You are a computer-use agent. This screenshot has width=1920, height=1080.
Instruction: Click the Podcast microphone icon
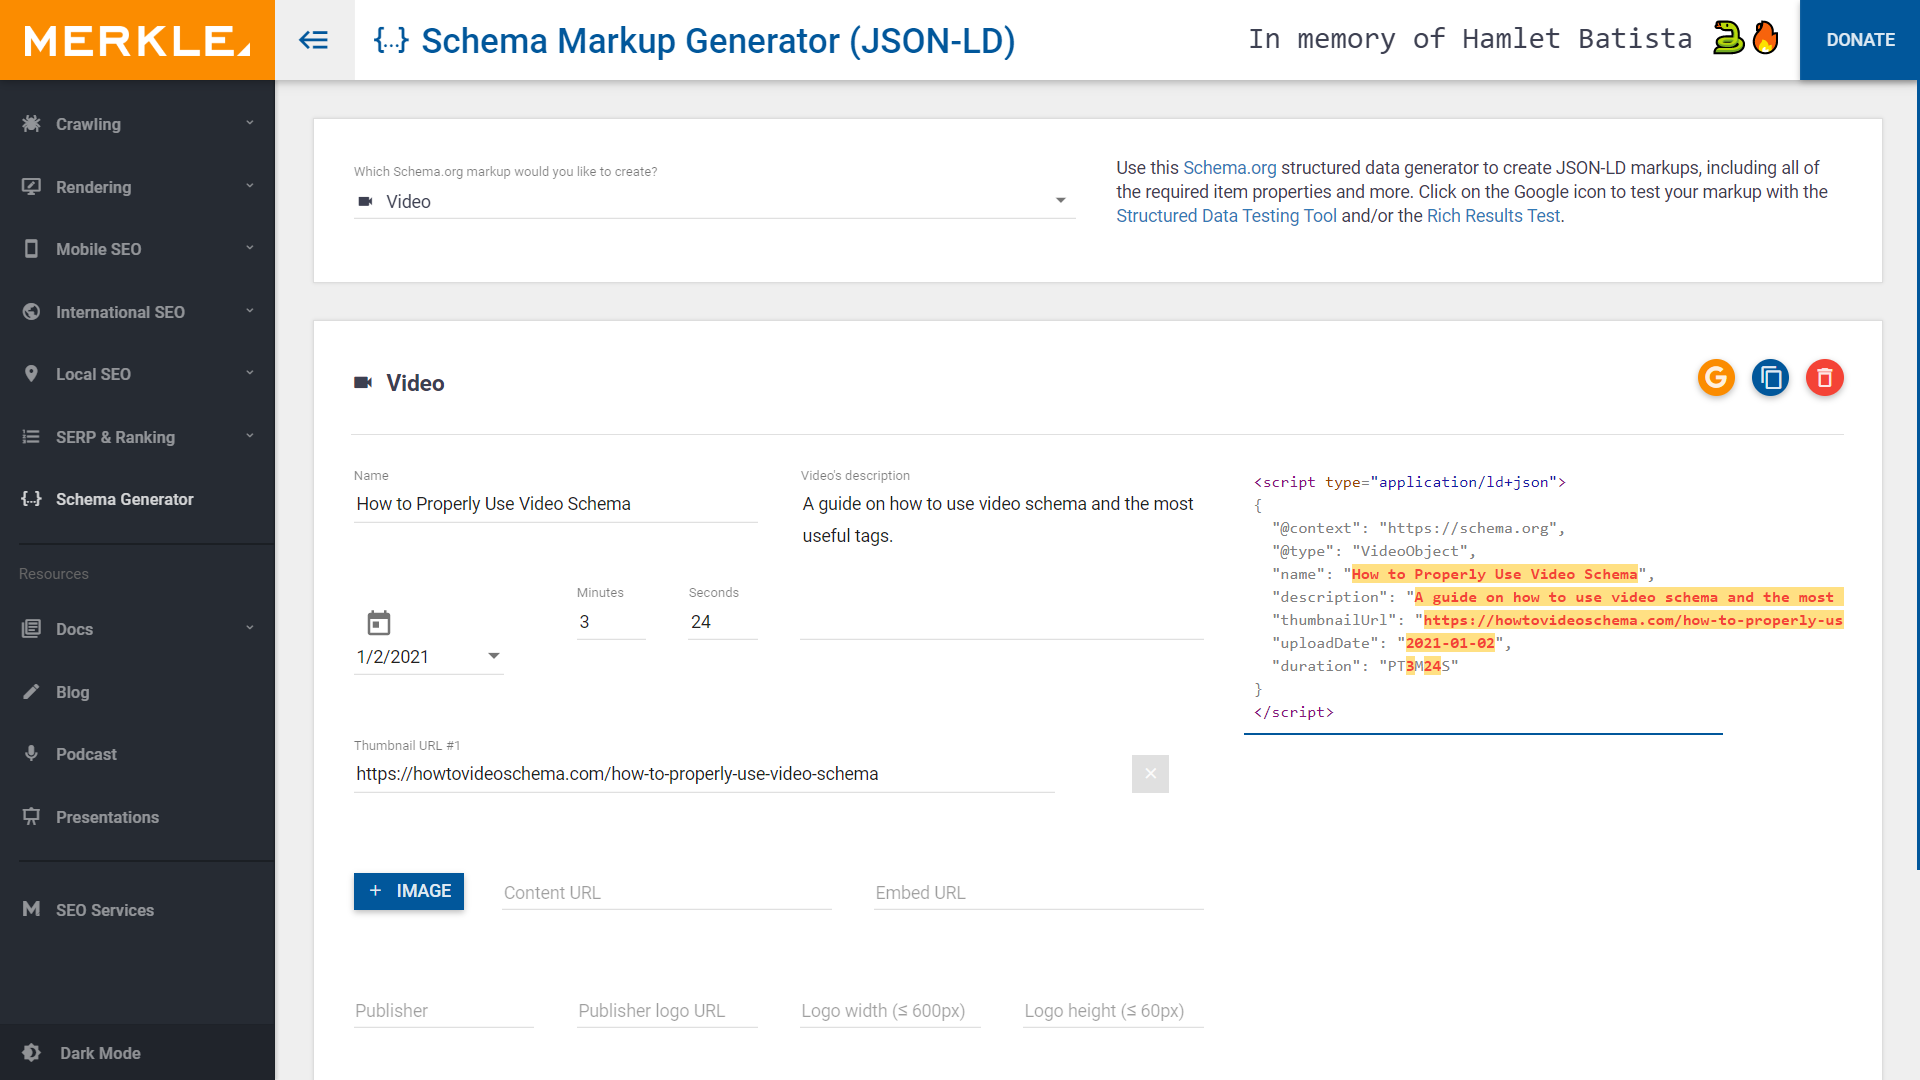point(32,754)
